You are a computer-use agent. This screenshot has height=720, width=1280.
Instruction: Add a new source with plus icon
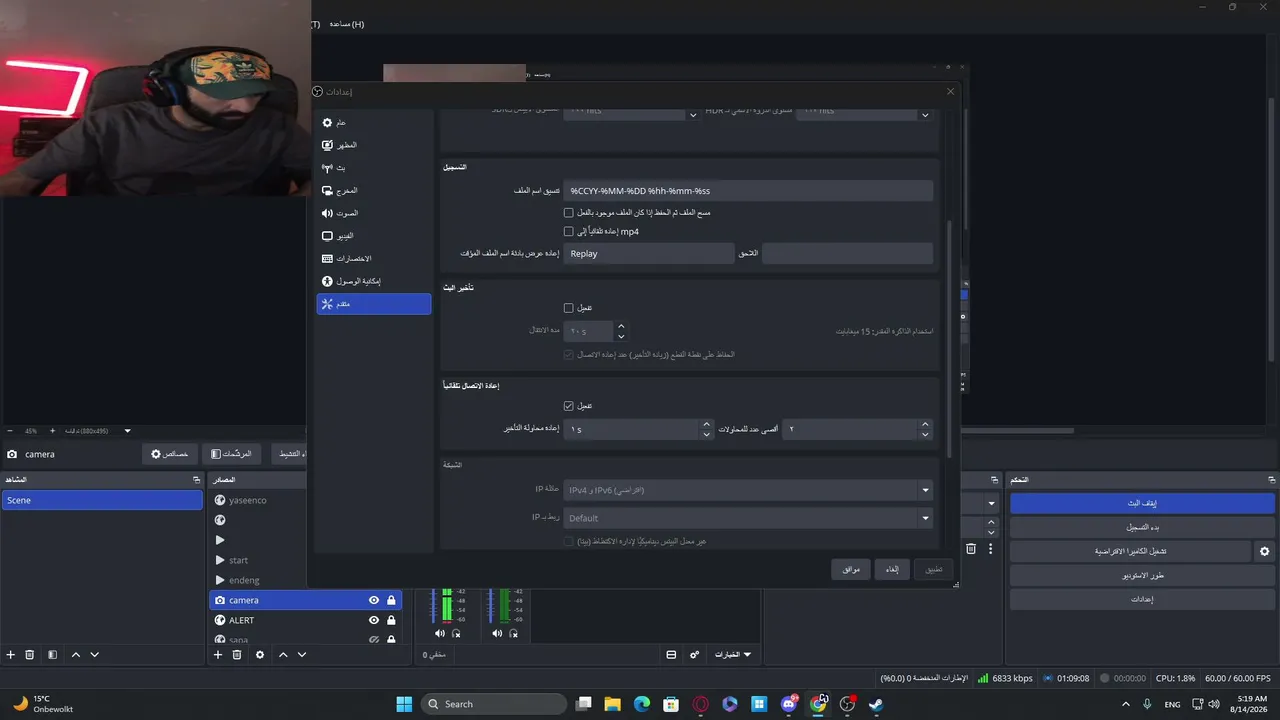click(218, 655)
